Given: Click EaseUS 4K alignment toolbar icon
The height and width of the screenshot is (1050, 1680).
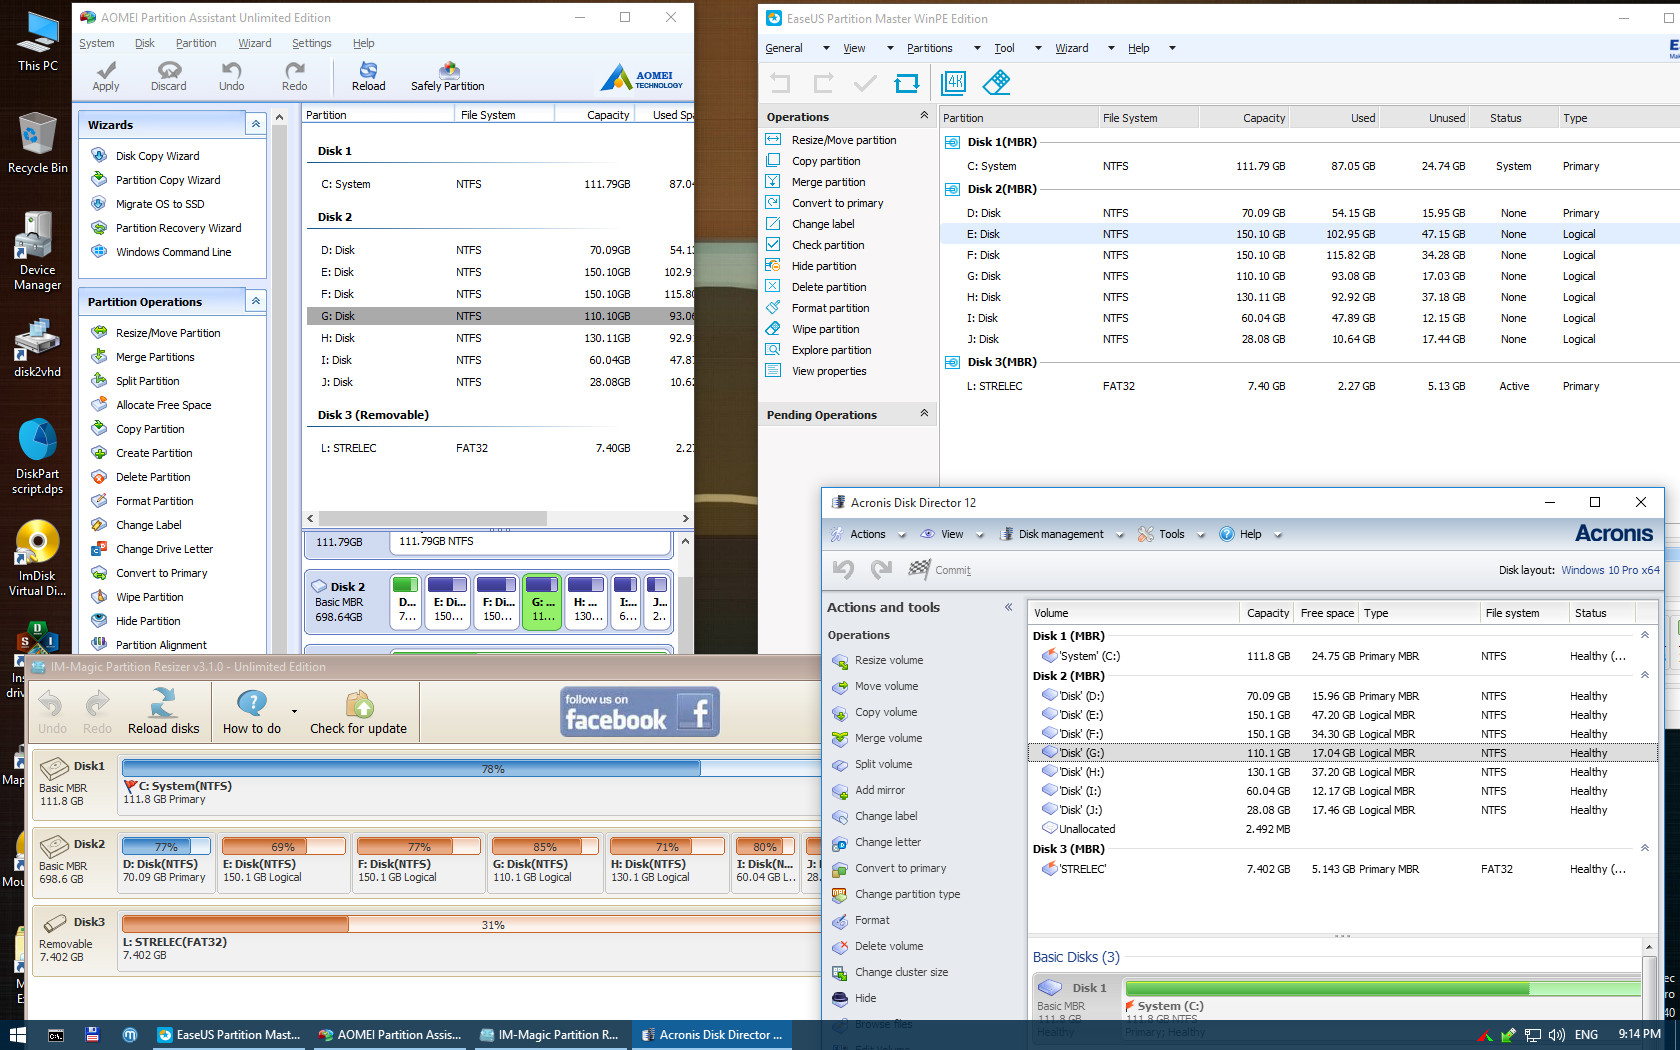Looking at the screenshot, I should coord(954,83).
